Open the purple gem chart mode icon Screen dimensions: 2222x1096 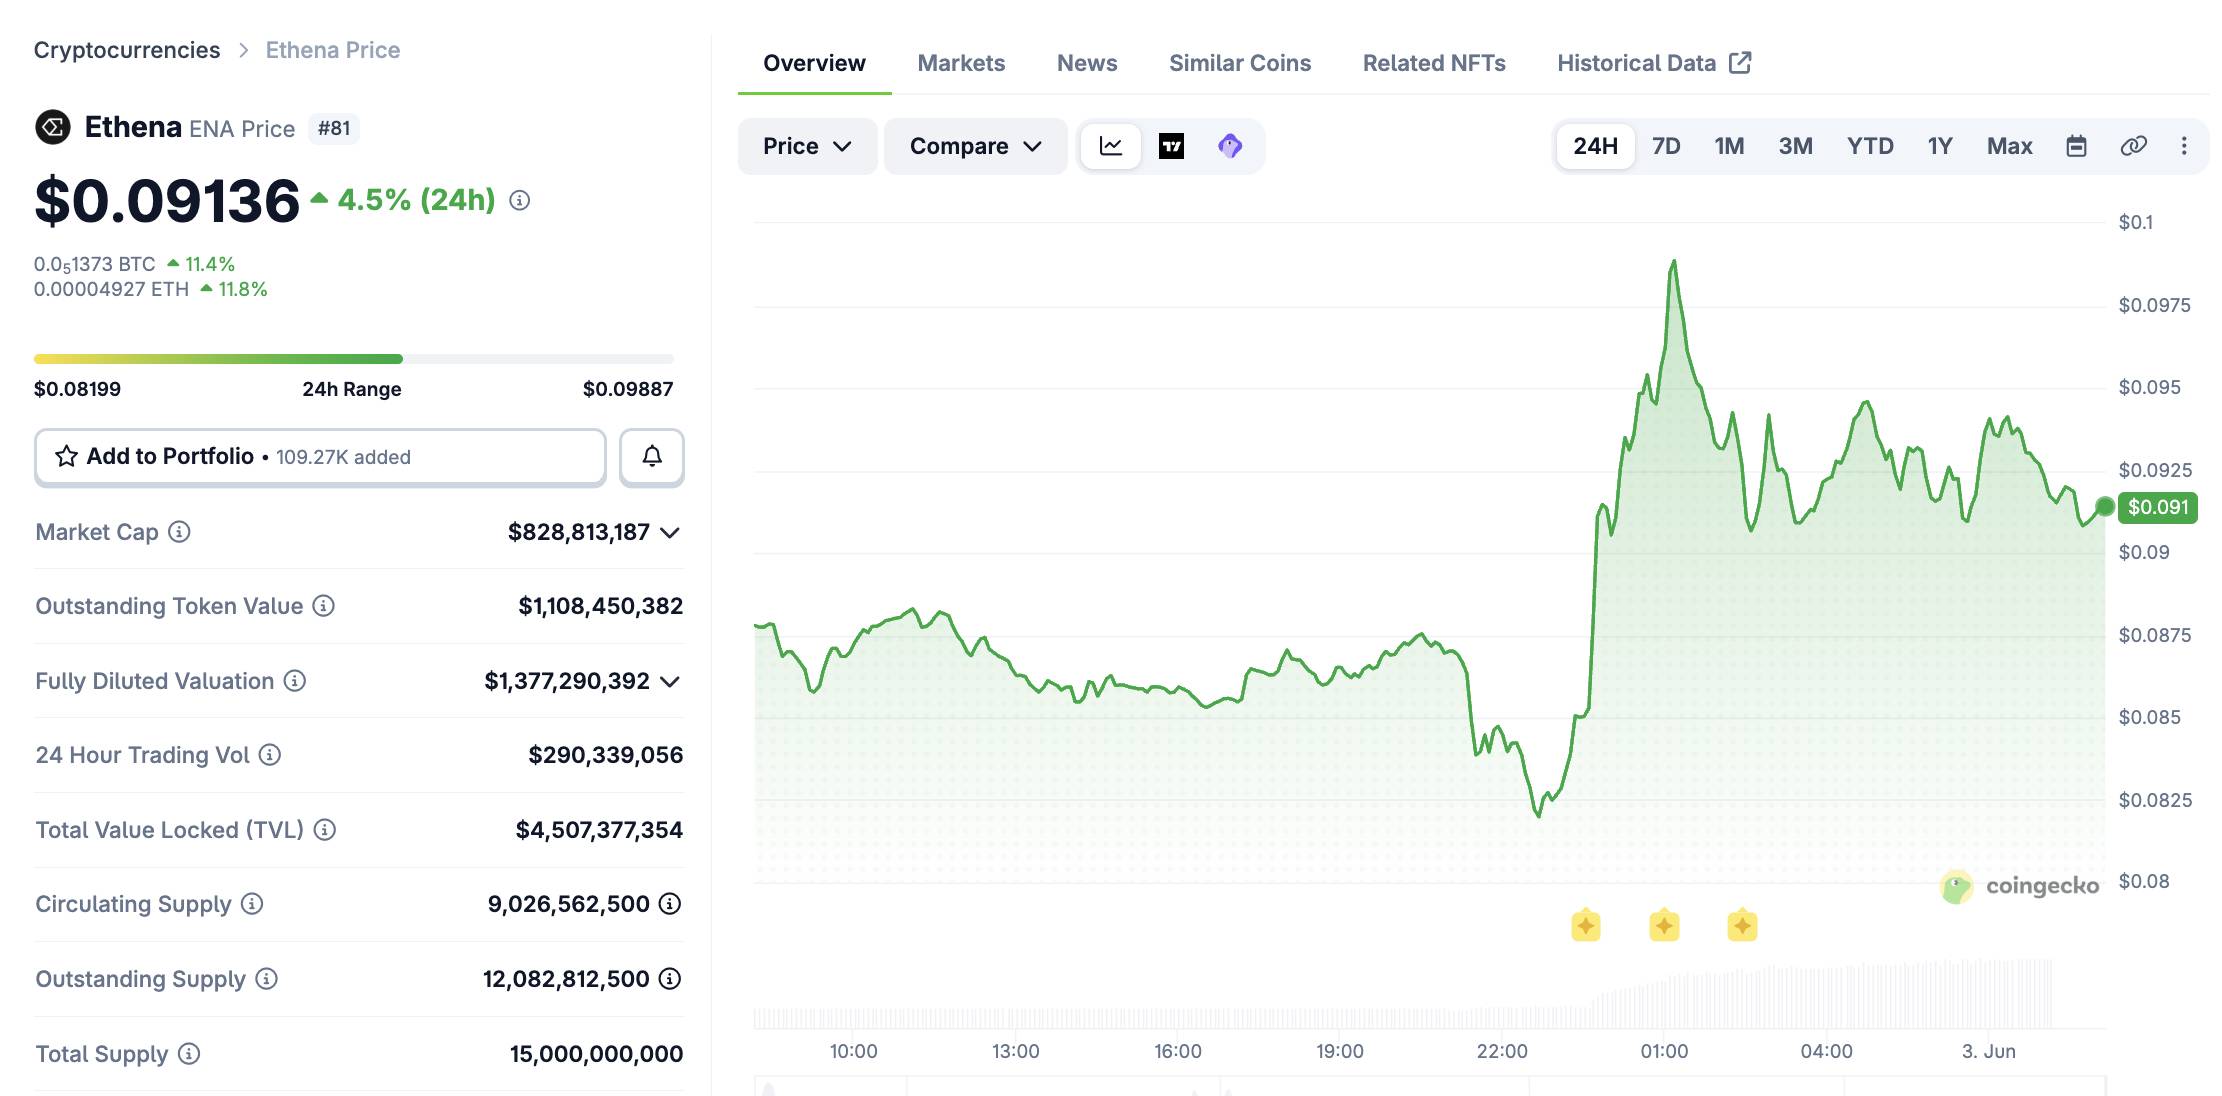1230,146
